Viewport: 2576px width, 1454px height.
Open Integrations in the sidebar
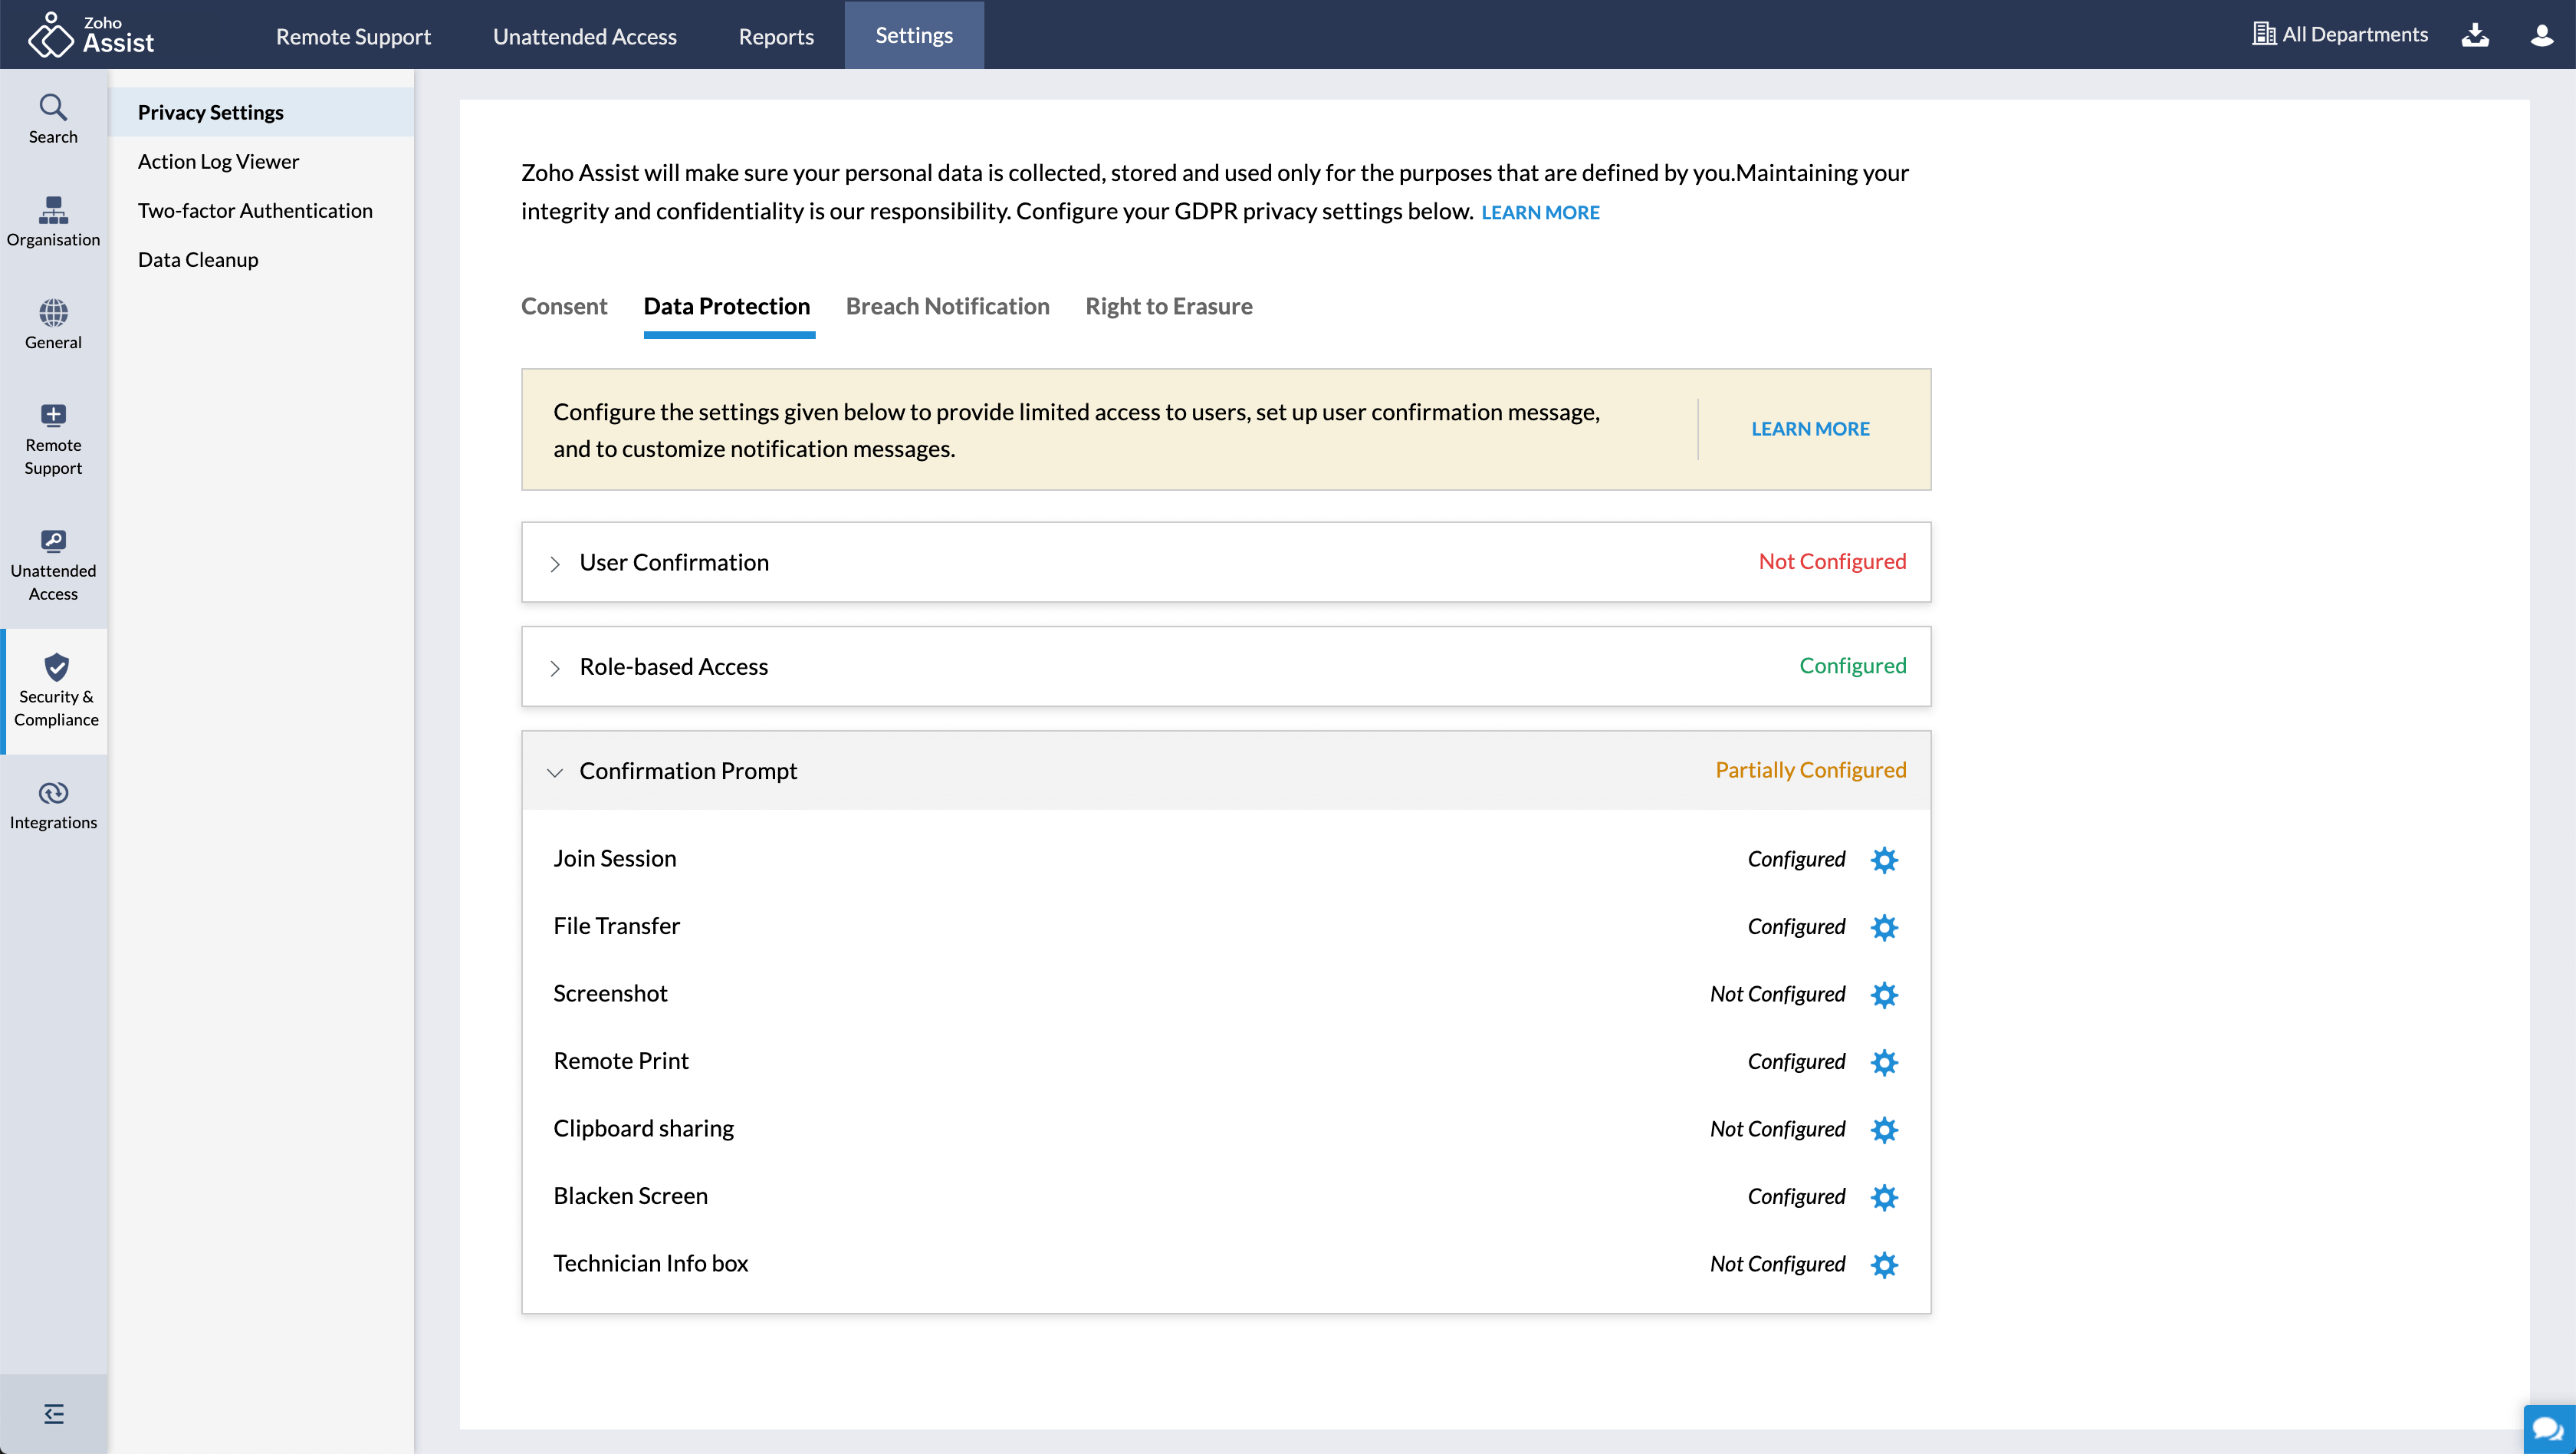53,805
